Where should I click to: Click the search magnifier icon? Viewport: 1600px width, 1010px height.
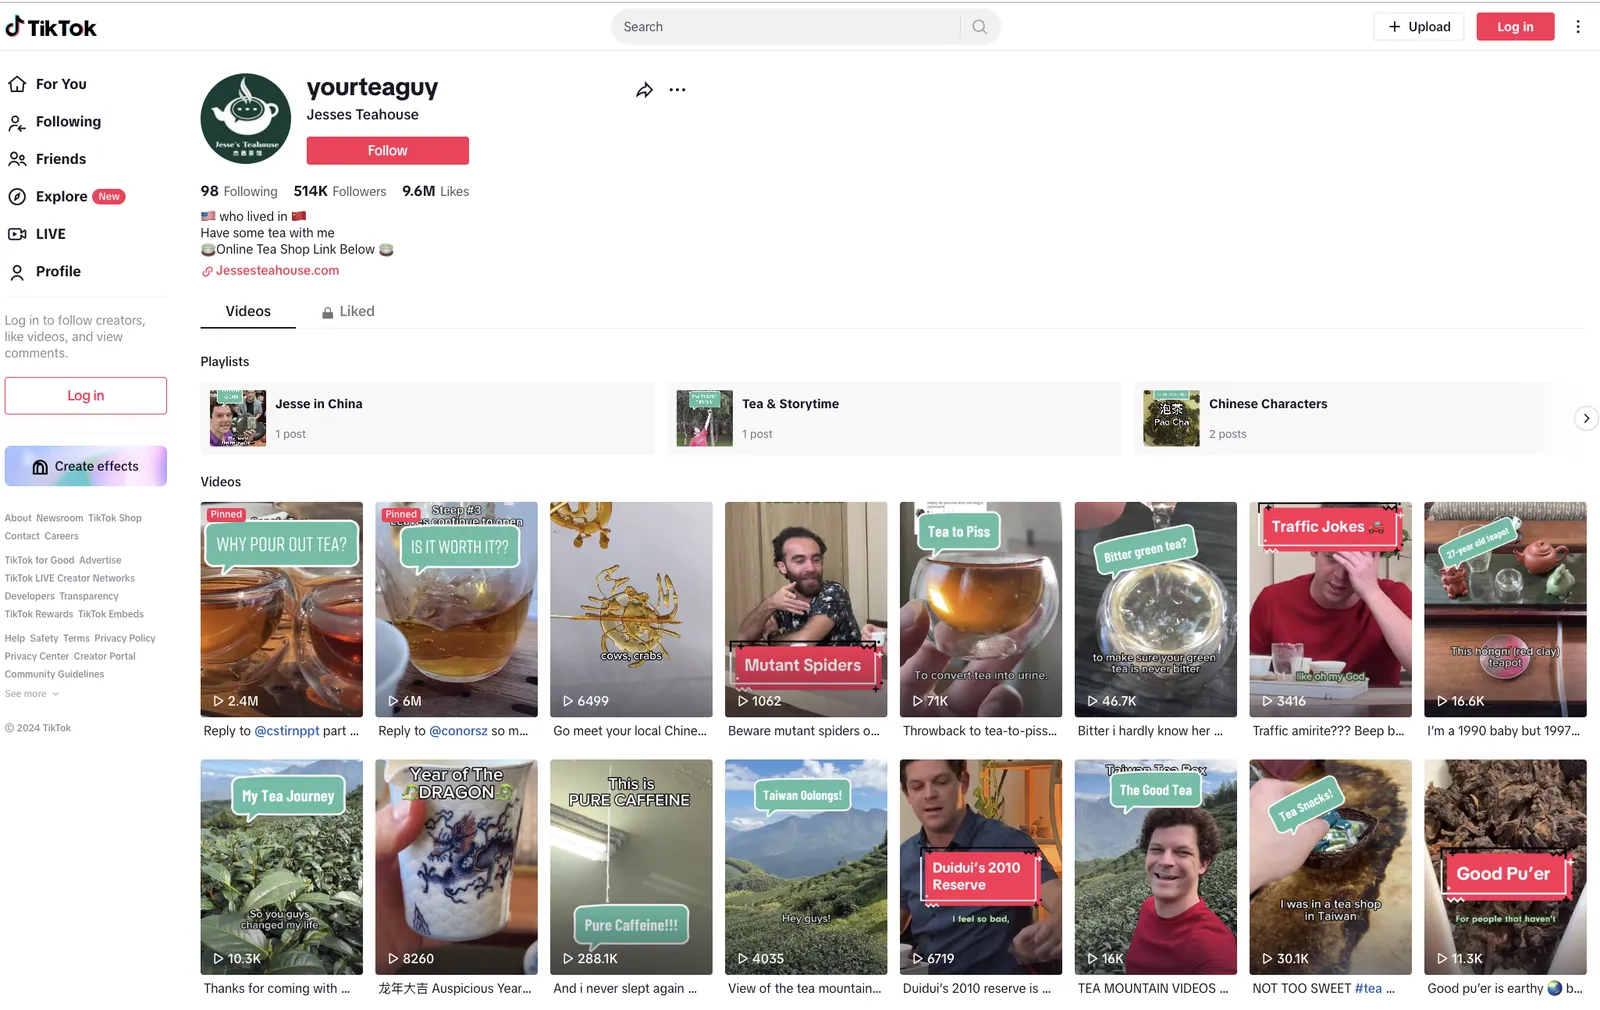tap(980, 27)
